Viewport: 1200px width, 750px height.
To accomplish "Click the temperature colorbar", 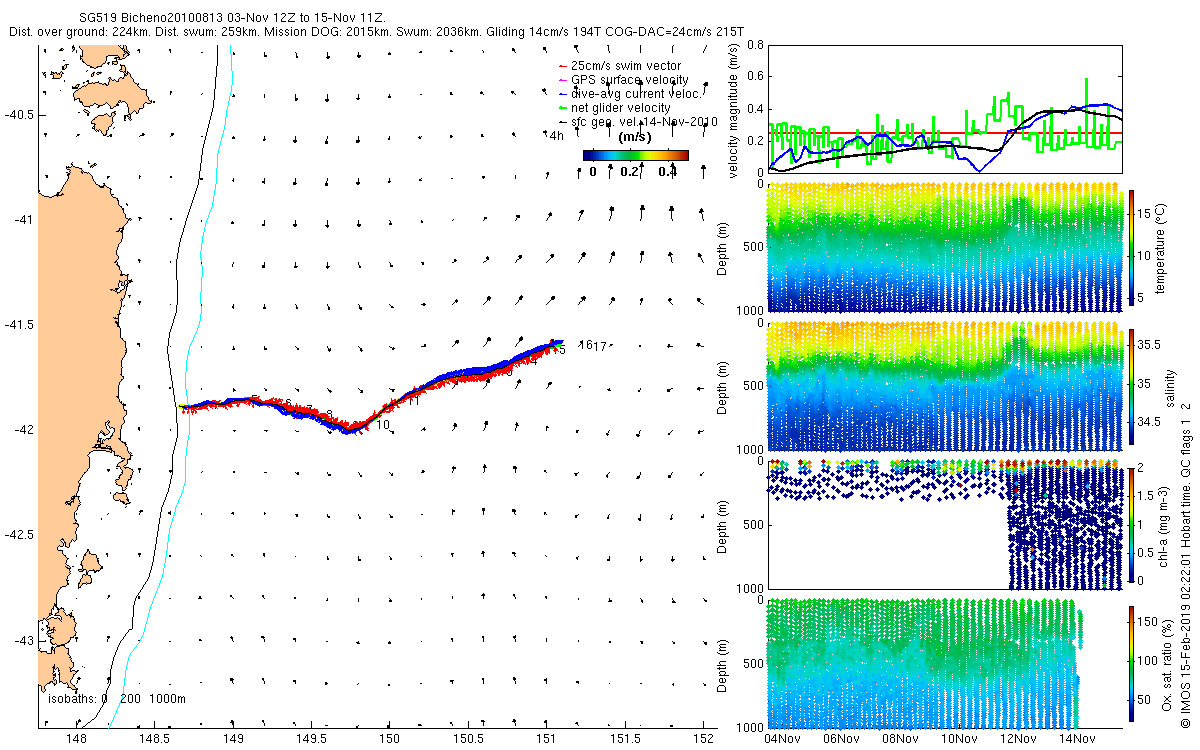I will point(1132,246).
